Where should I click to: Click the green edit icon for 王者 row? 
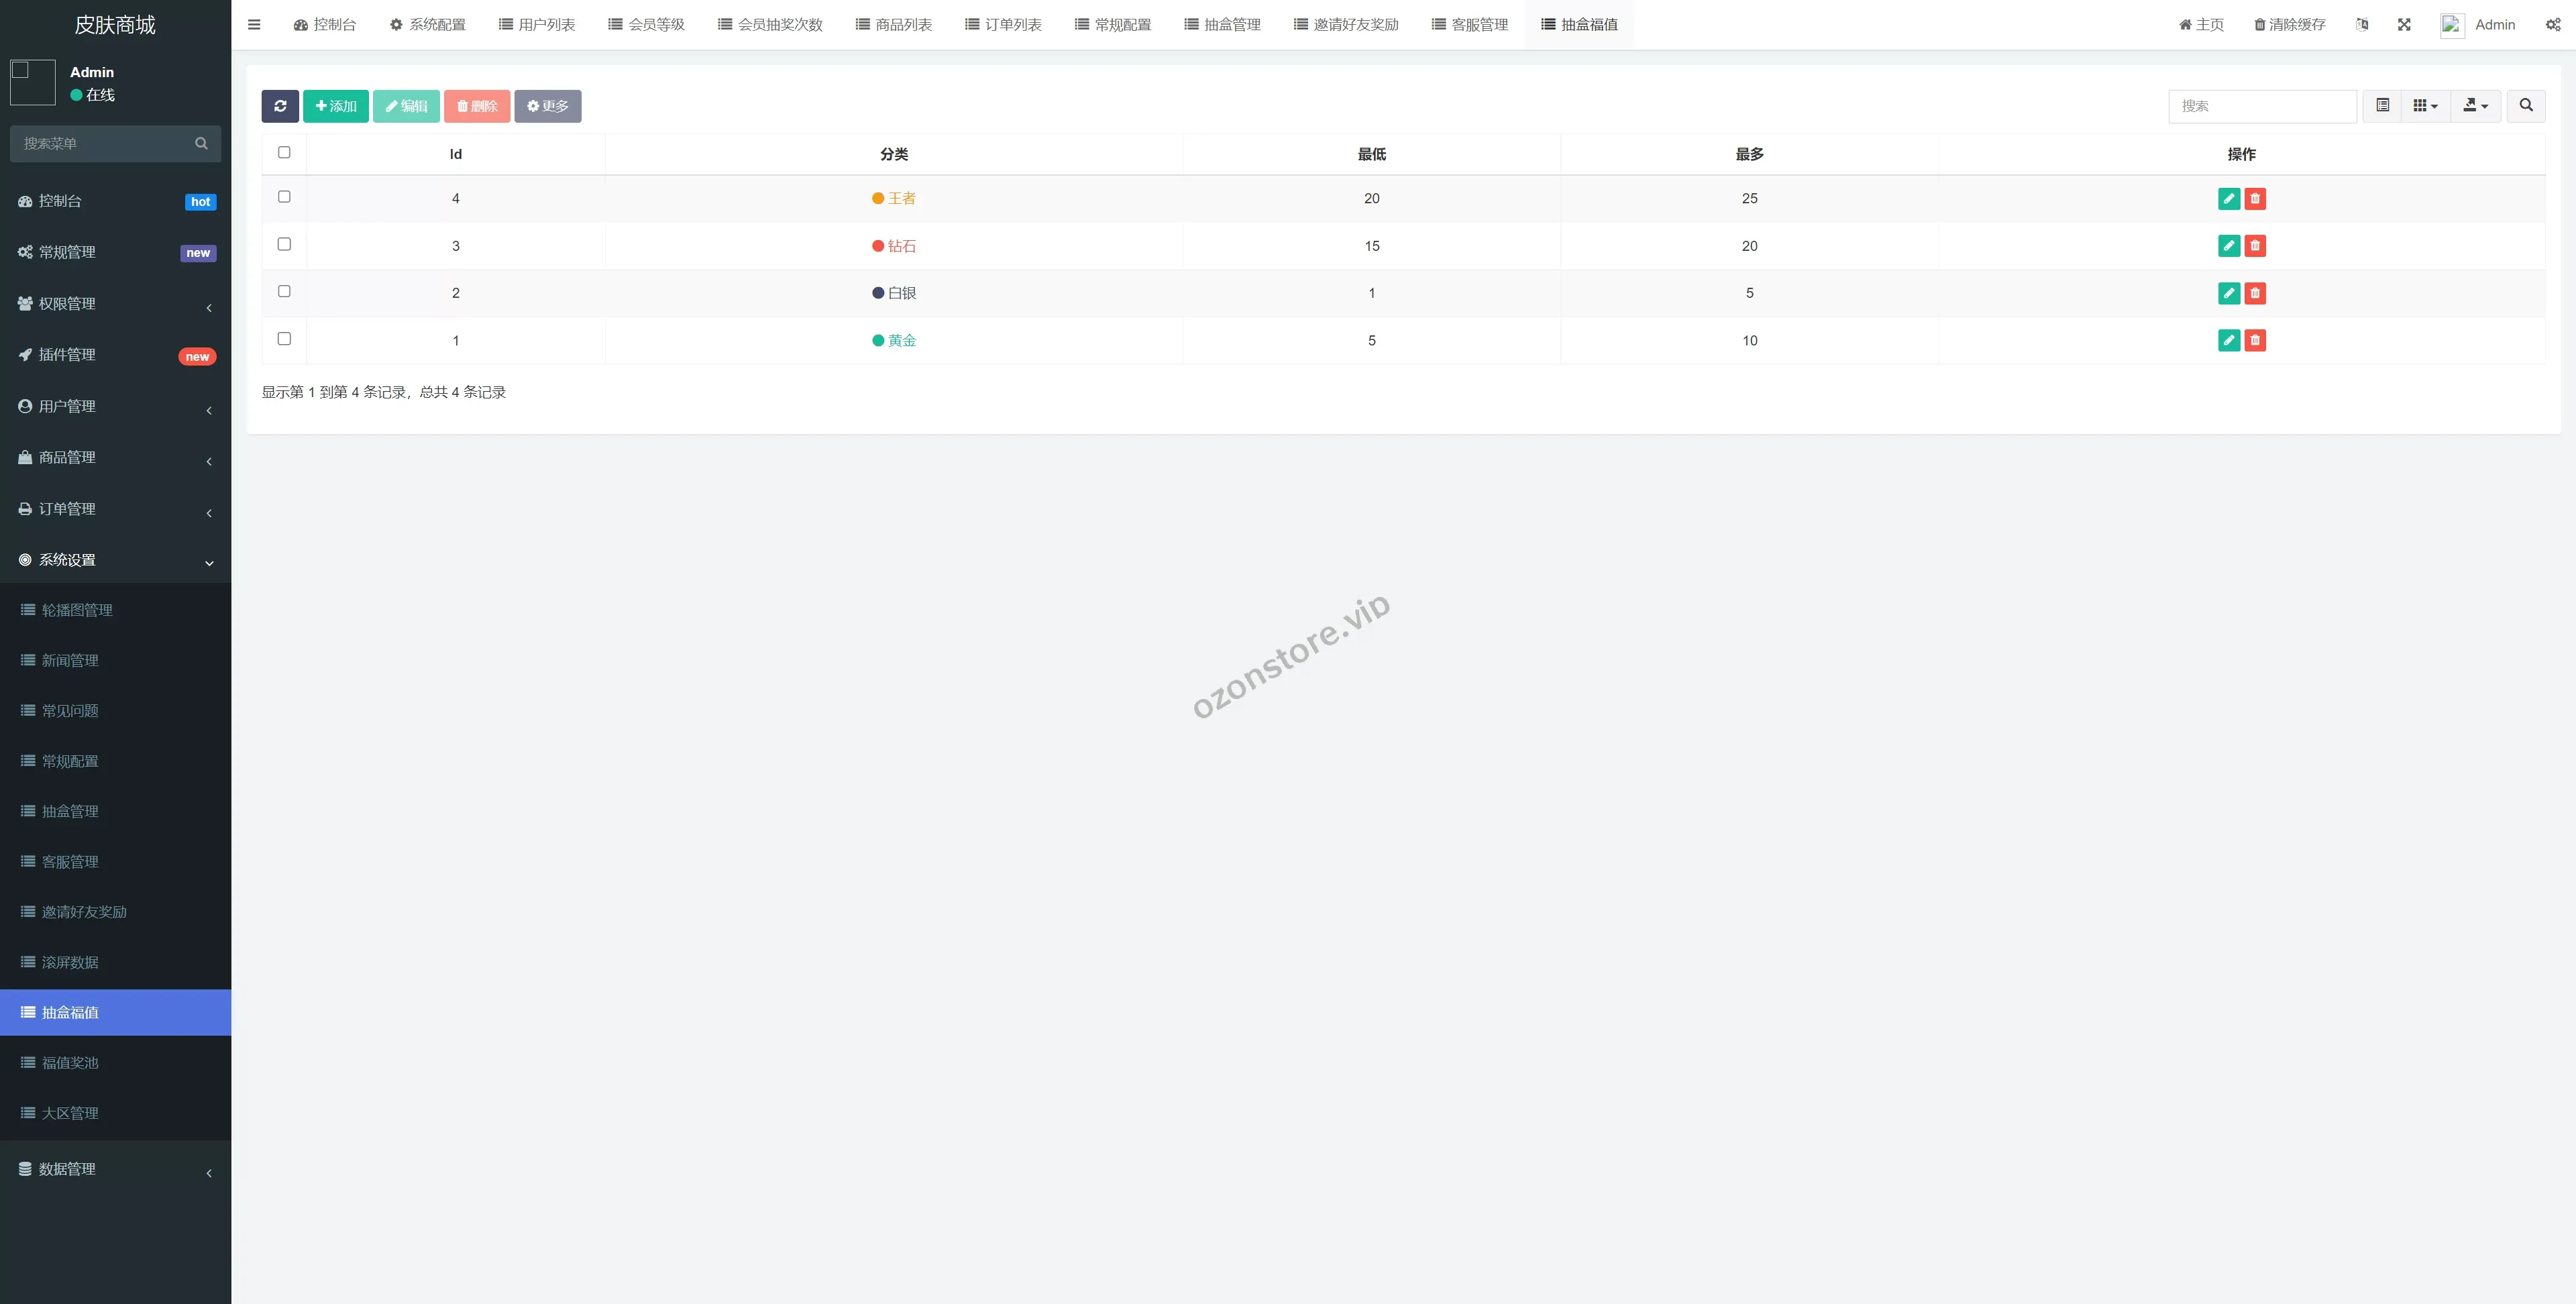click(2228, 199)
